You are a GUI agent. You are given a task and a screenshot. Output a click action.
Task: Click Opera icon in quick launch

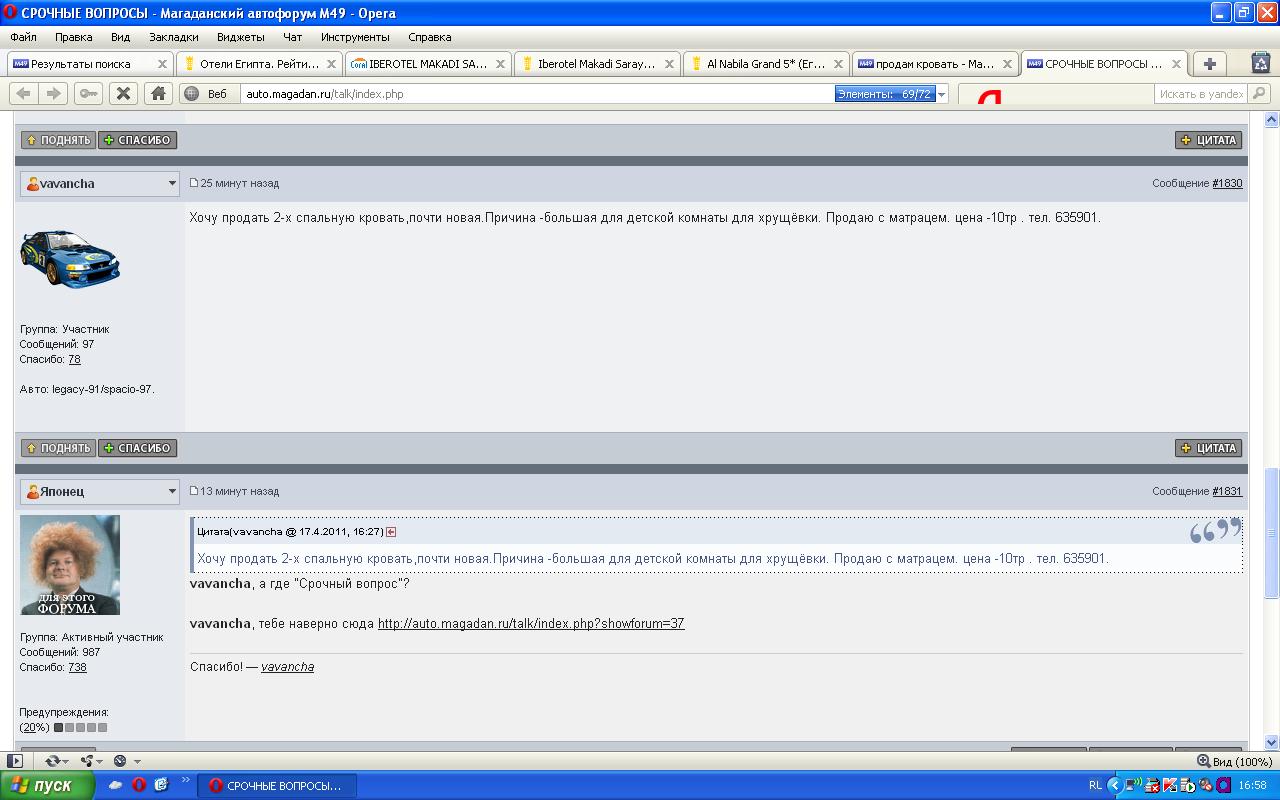(139, 785)
